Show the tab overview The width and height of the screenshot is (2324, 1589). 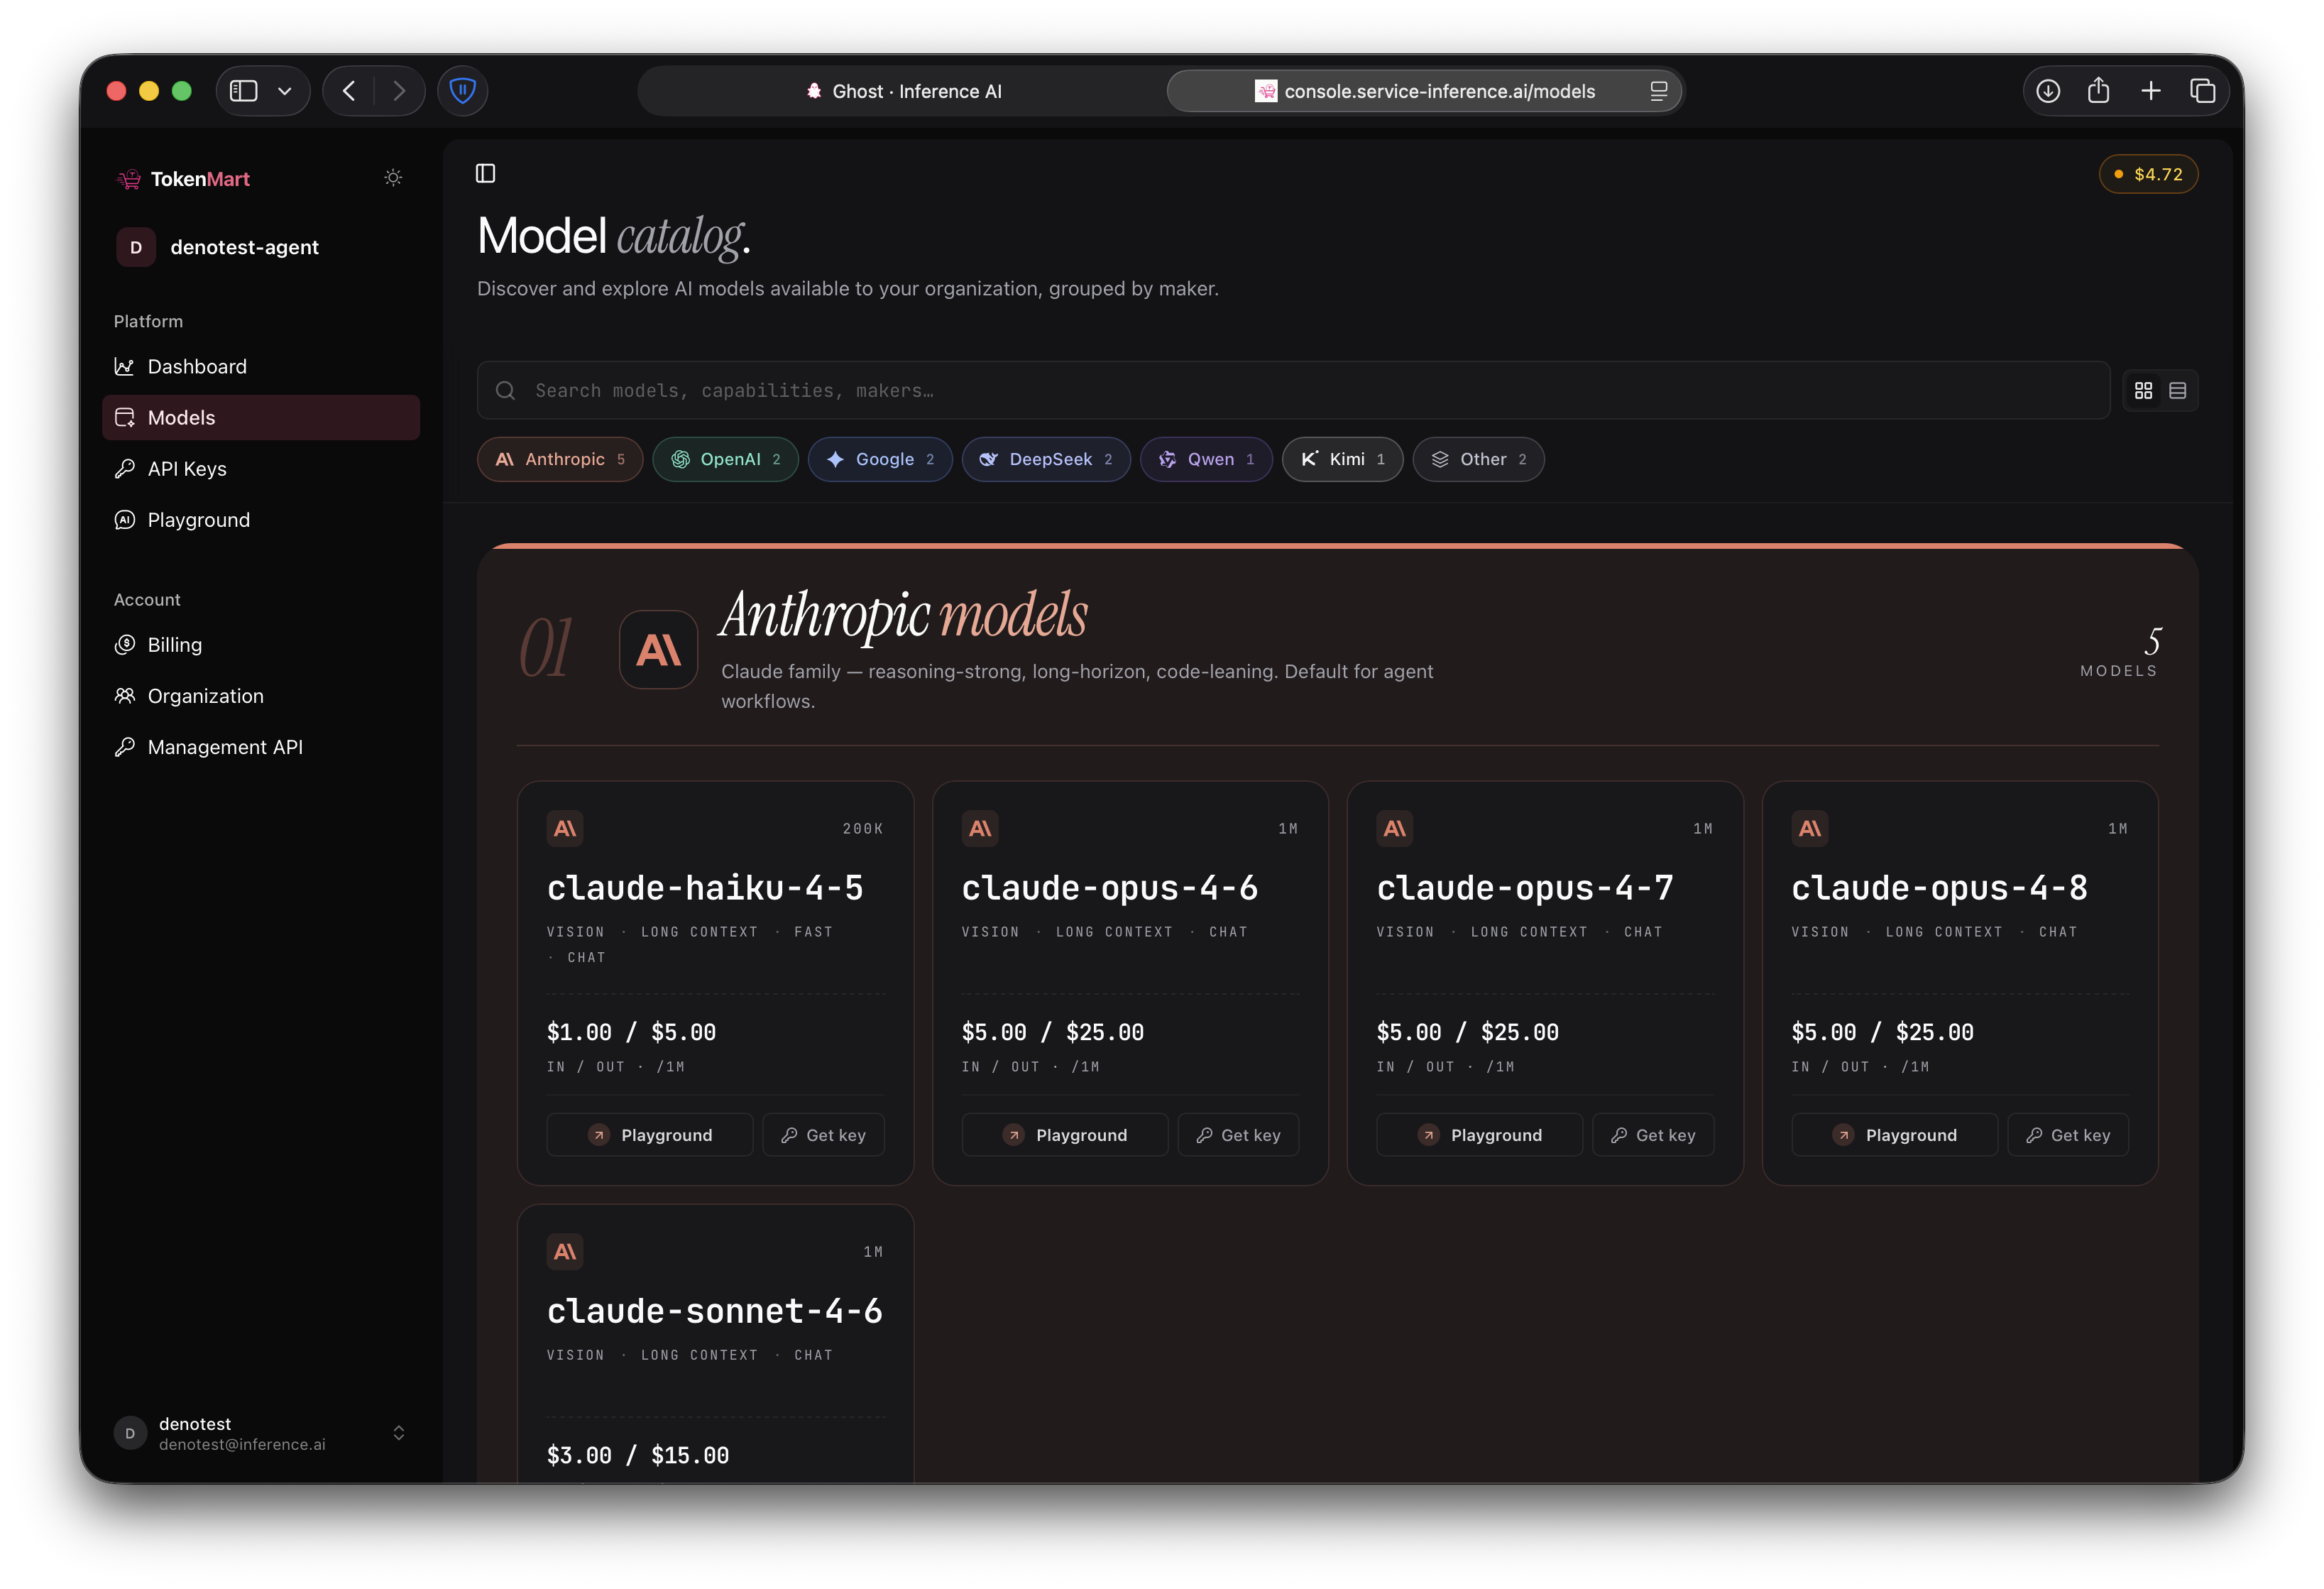click(x=2203, y=91)
